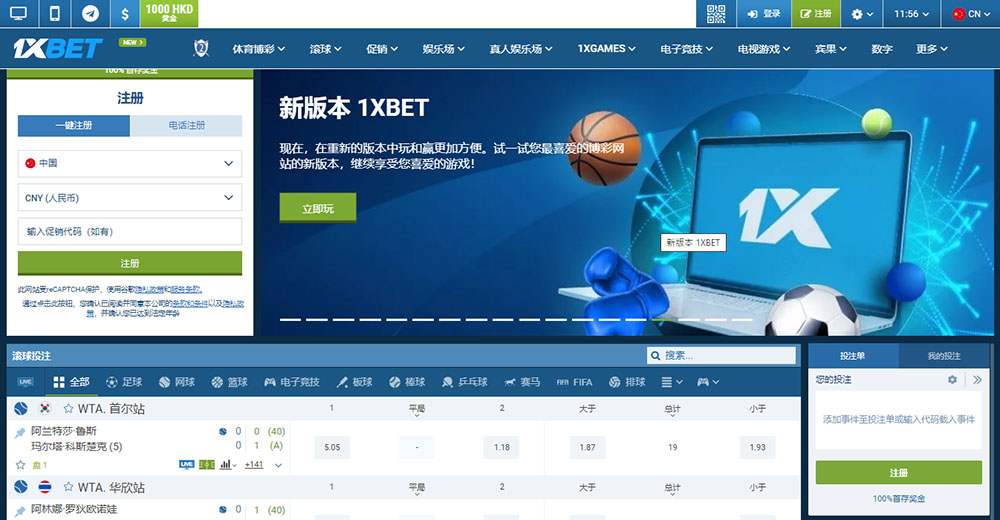Switch to the 投注单 tab

[x=853, y=355]
